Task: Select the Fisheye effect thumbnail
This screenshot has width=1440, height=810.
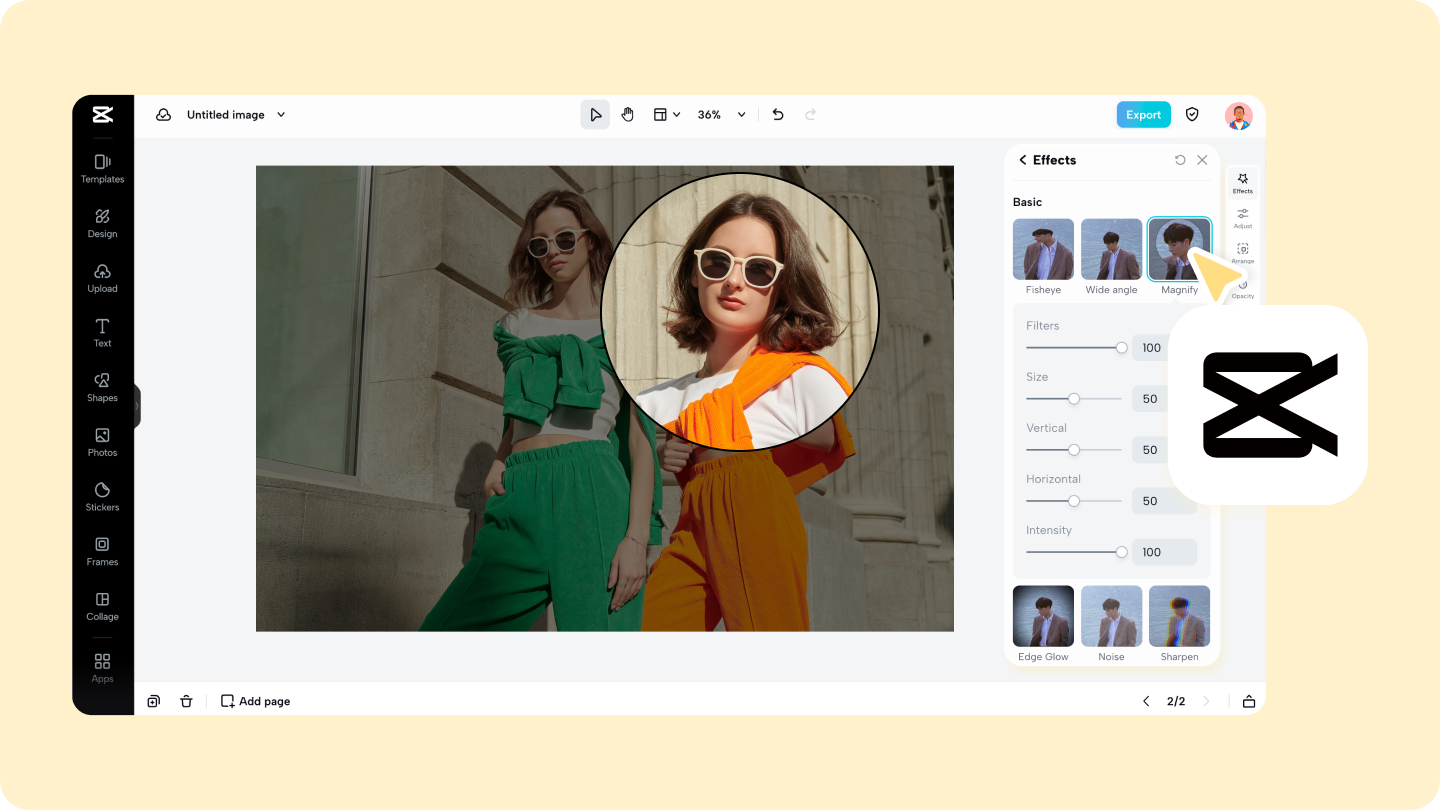Action: tap(1043, 250)
